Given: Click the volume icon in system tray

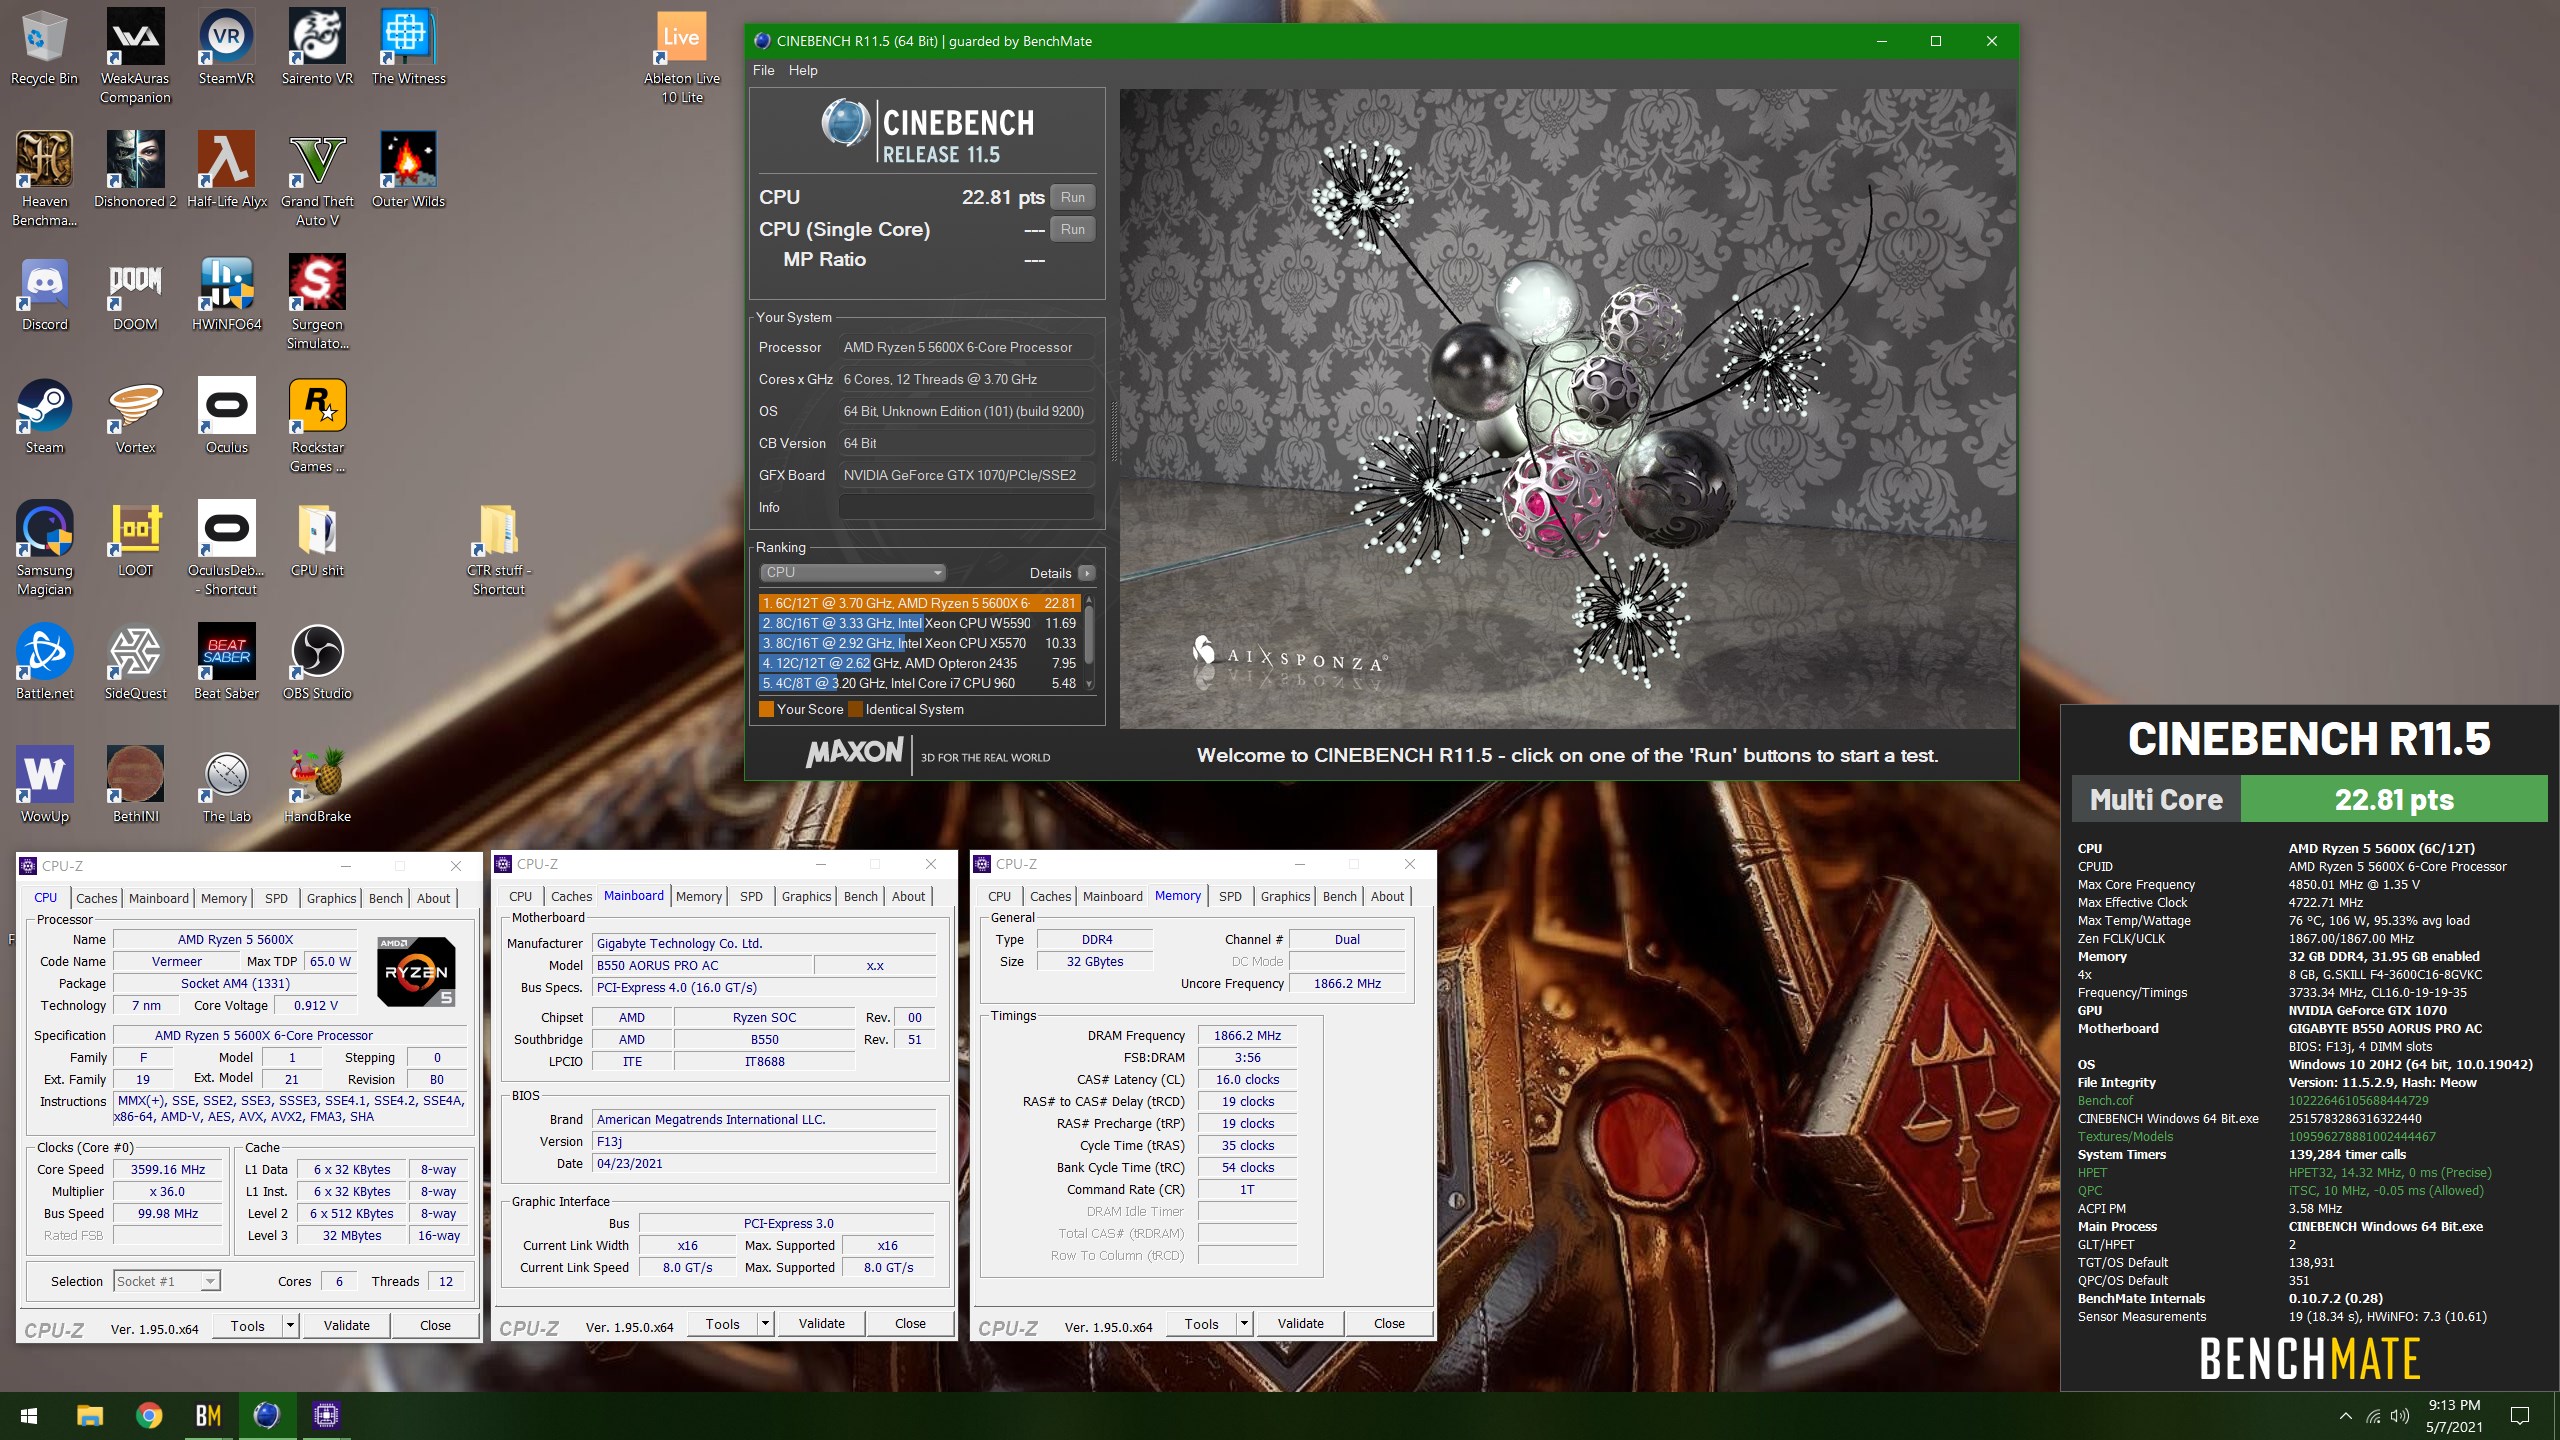Looking at the screenshot, I should [2400, 1416].
